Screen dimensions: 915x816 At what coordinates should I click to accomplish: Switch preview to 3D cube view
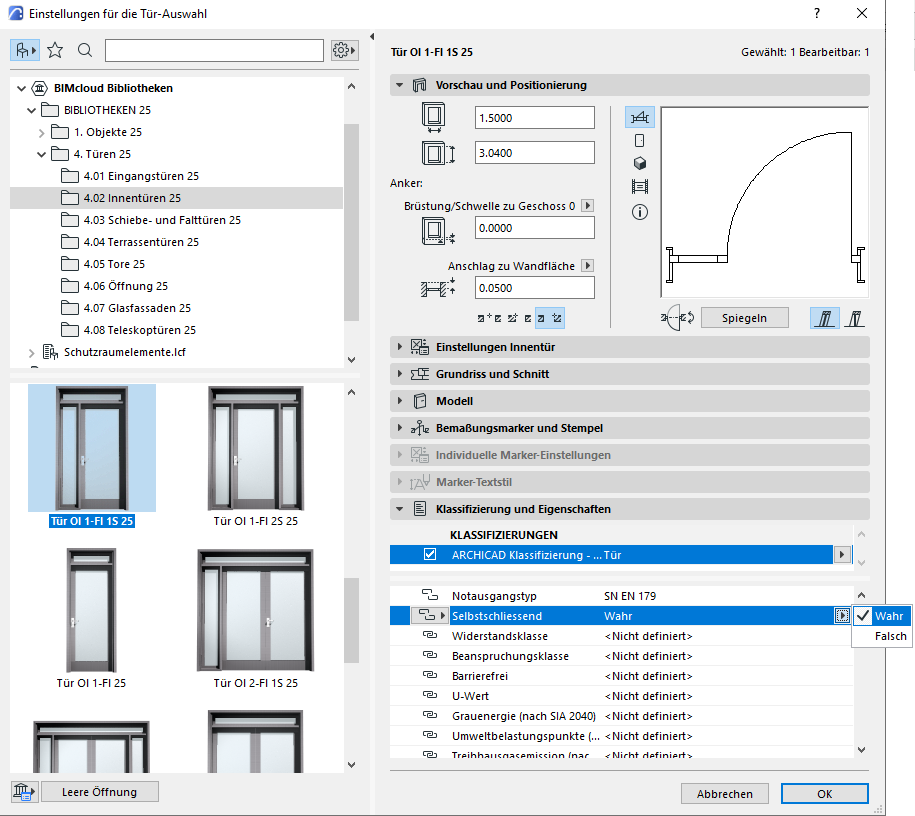tap(640, 163)
